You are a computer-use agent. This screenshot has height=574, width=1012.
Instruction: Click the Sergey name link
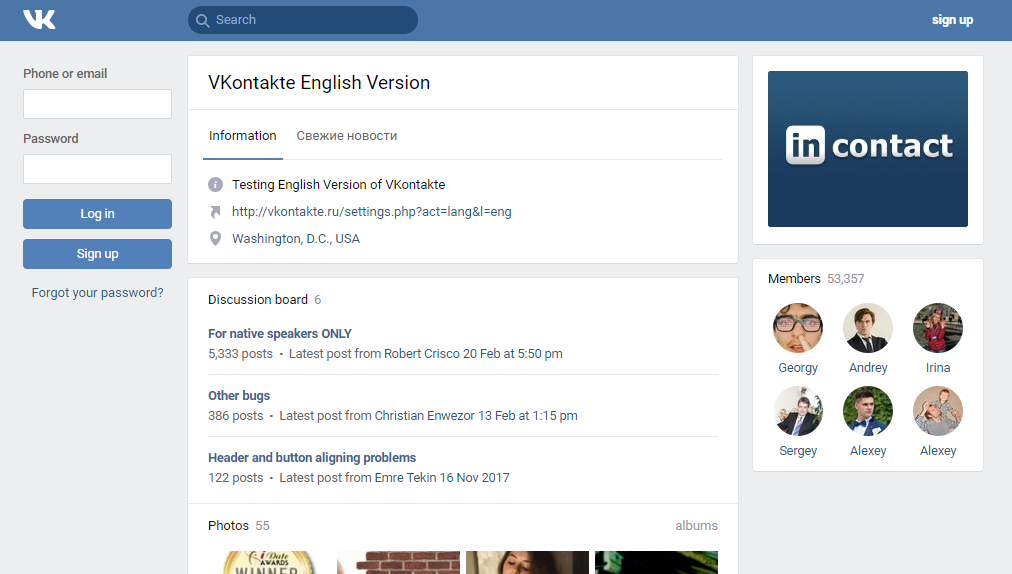click(x=798, y=451)
